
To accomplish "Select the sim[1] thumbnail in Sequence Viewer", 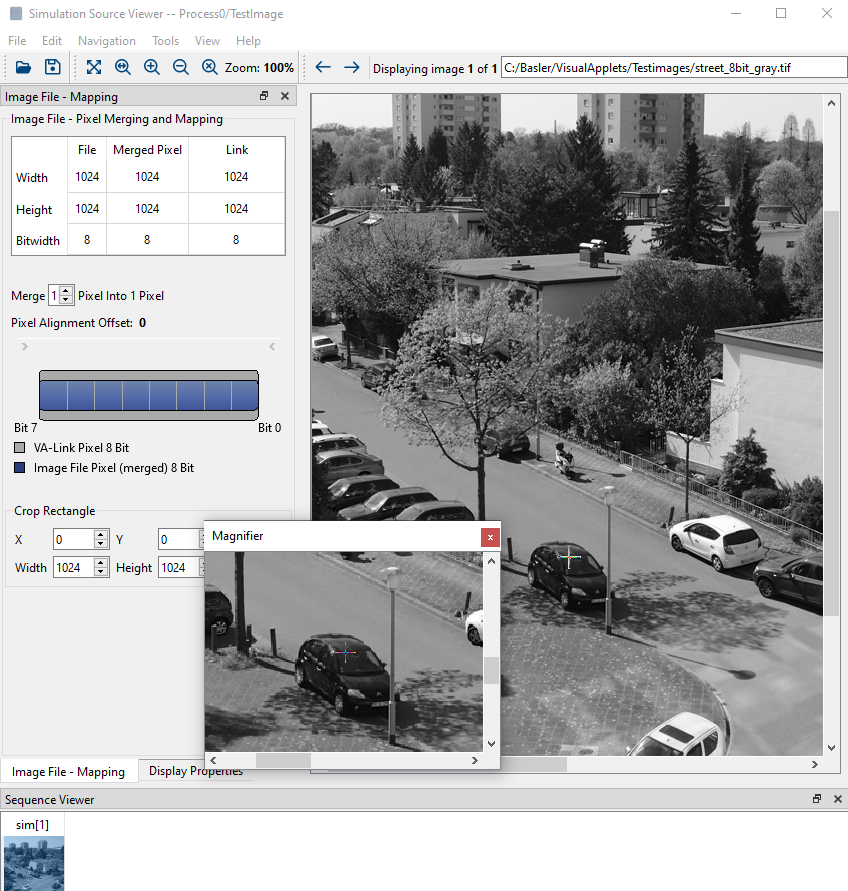I will point(34,855).
